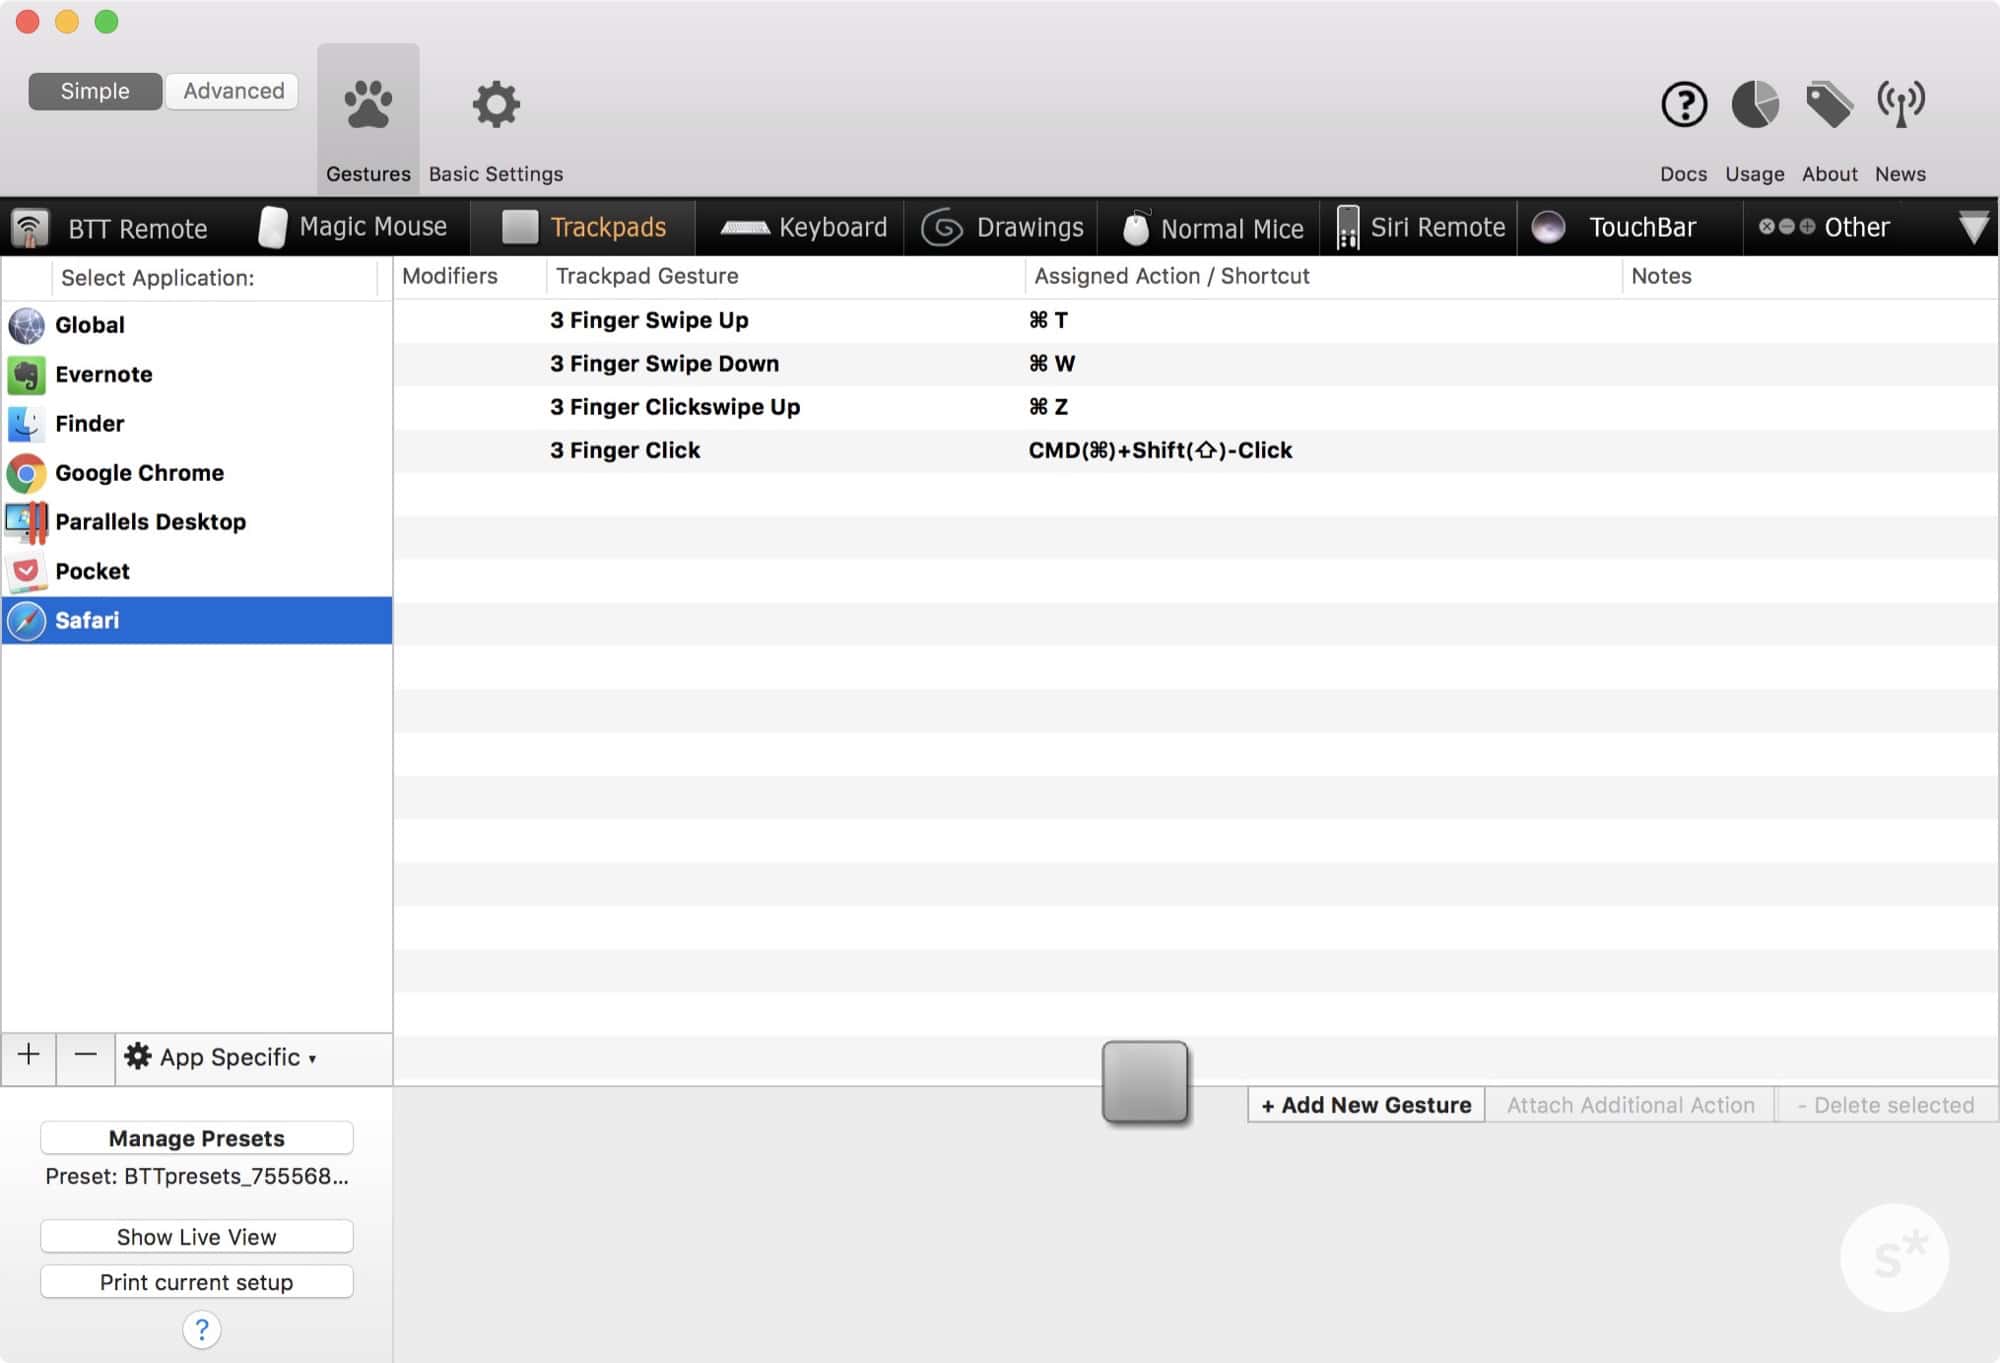This screenshot has height=1363, width=2000.
Task: Switch to the Magic Mouse tab
Action: click(353, 227)
